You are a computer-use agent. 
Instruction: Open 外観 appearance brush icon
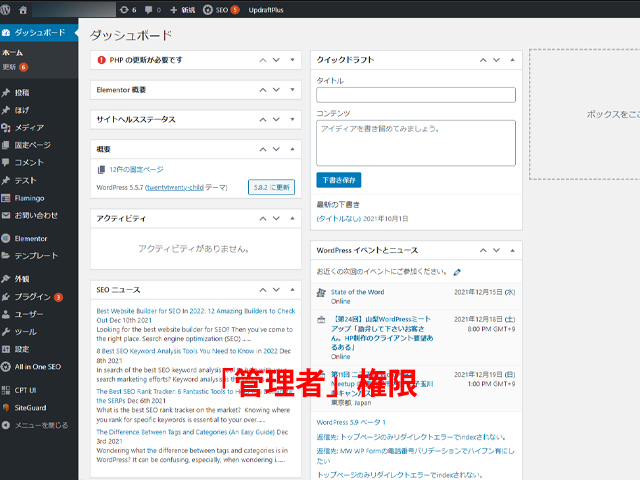[6, 279]
